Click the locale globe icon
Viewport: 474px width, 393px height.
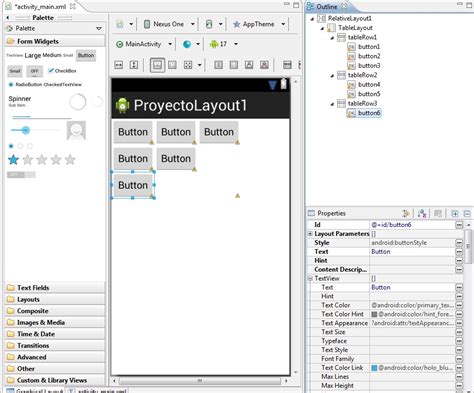tap(187, 44)
